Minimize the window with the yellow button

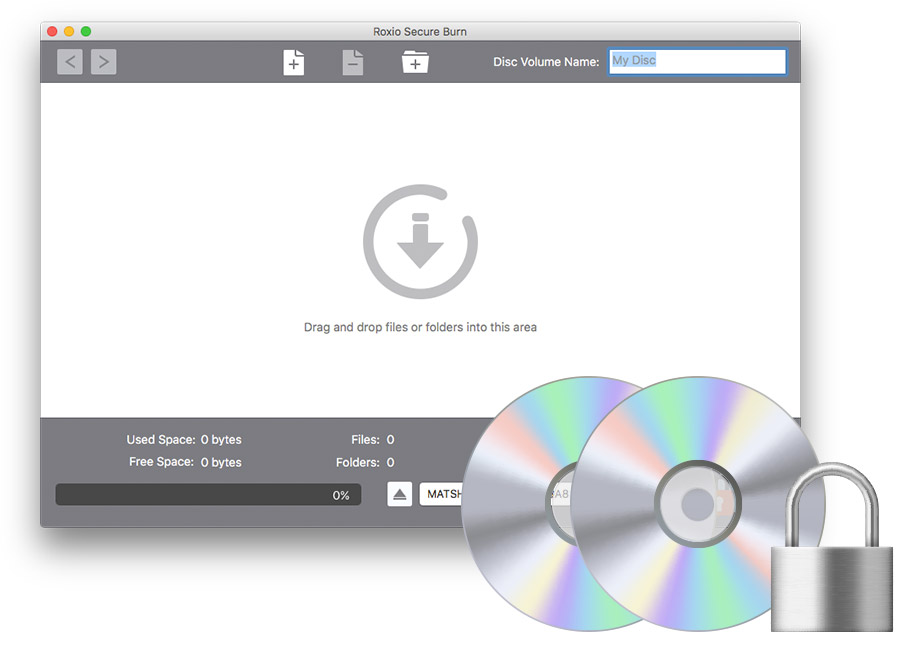tap(69, 31)
